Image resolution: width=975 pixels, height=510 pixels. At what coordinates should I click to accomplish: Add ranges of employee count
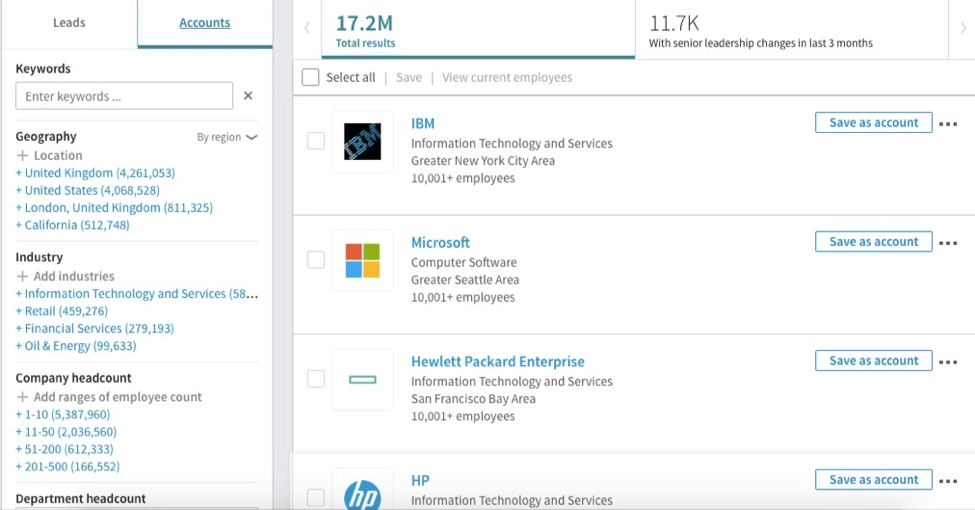coord(109,397)
